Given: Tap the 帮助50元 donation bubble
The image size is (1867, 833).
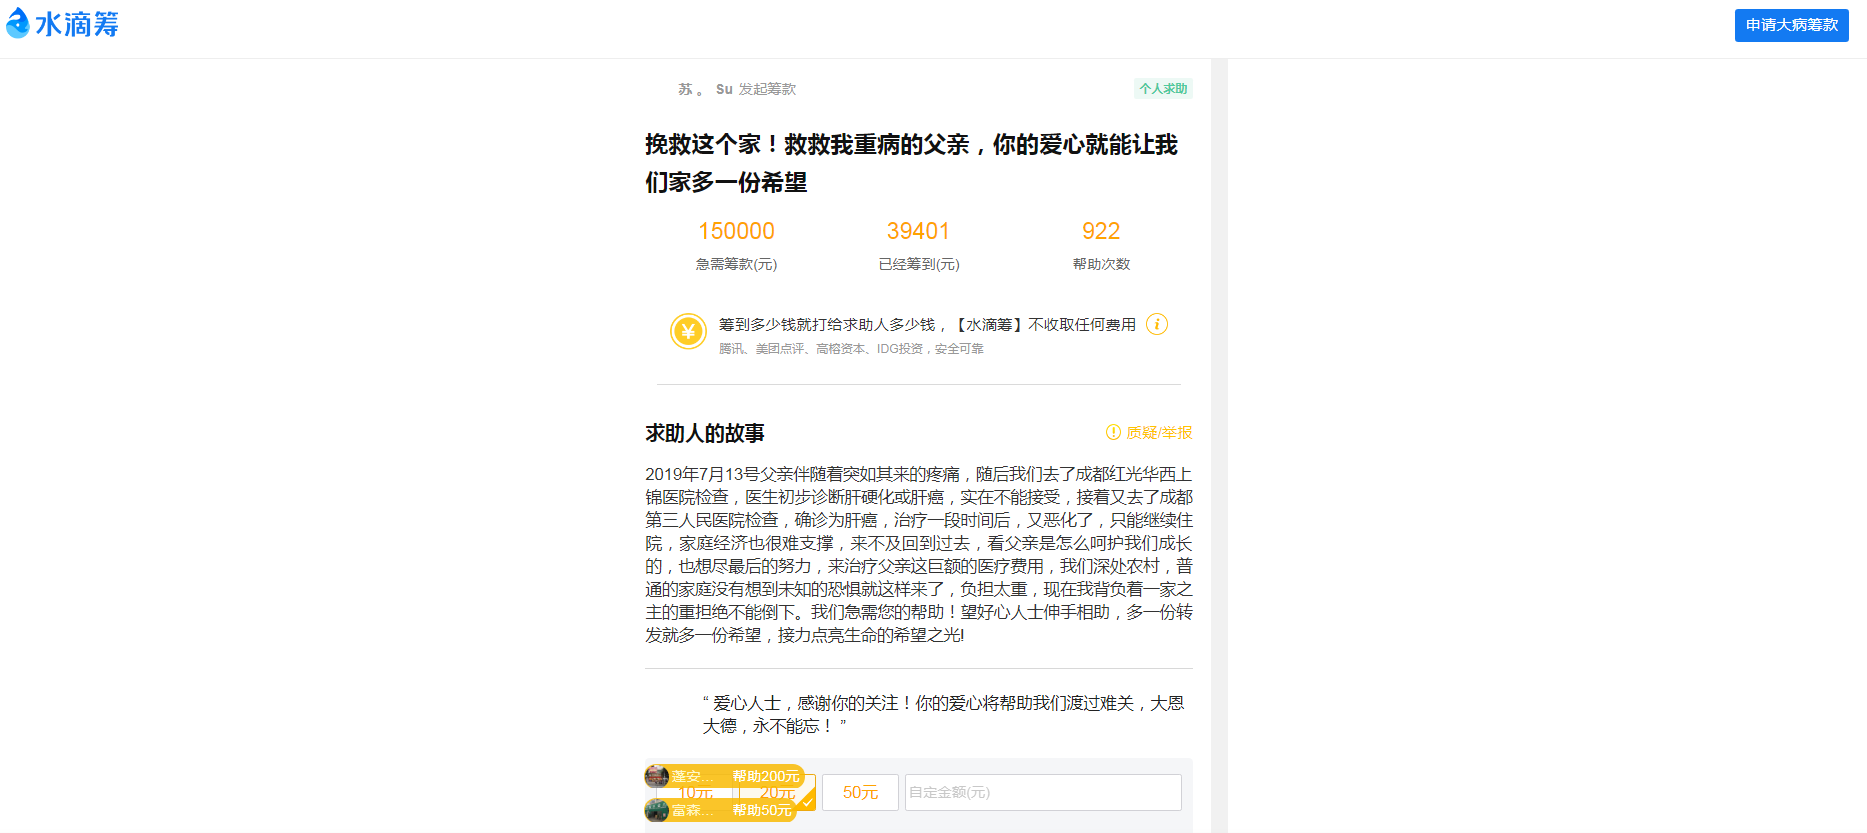Looking at the screenshot, I should click(761, 810).
